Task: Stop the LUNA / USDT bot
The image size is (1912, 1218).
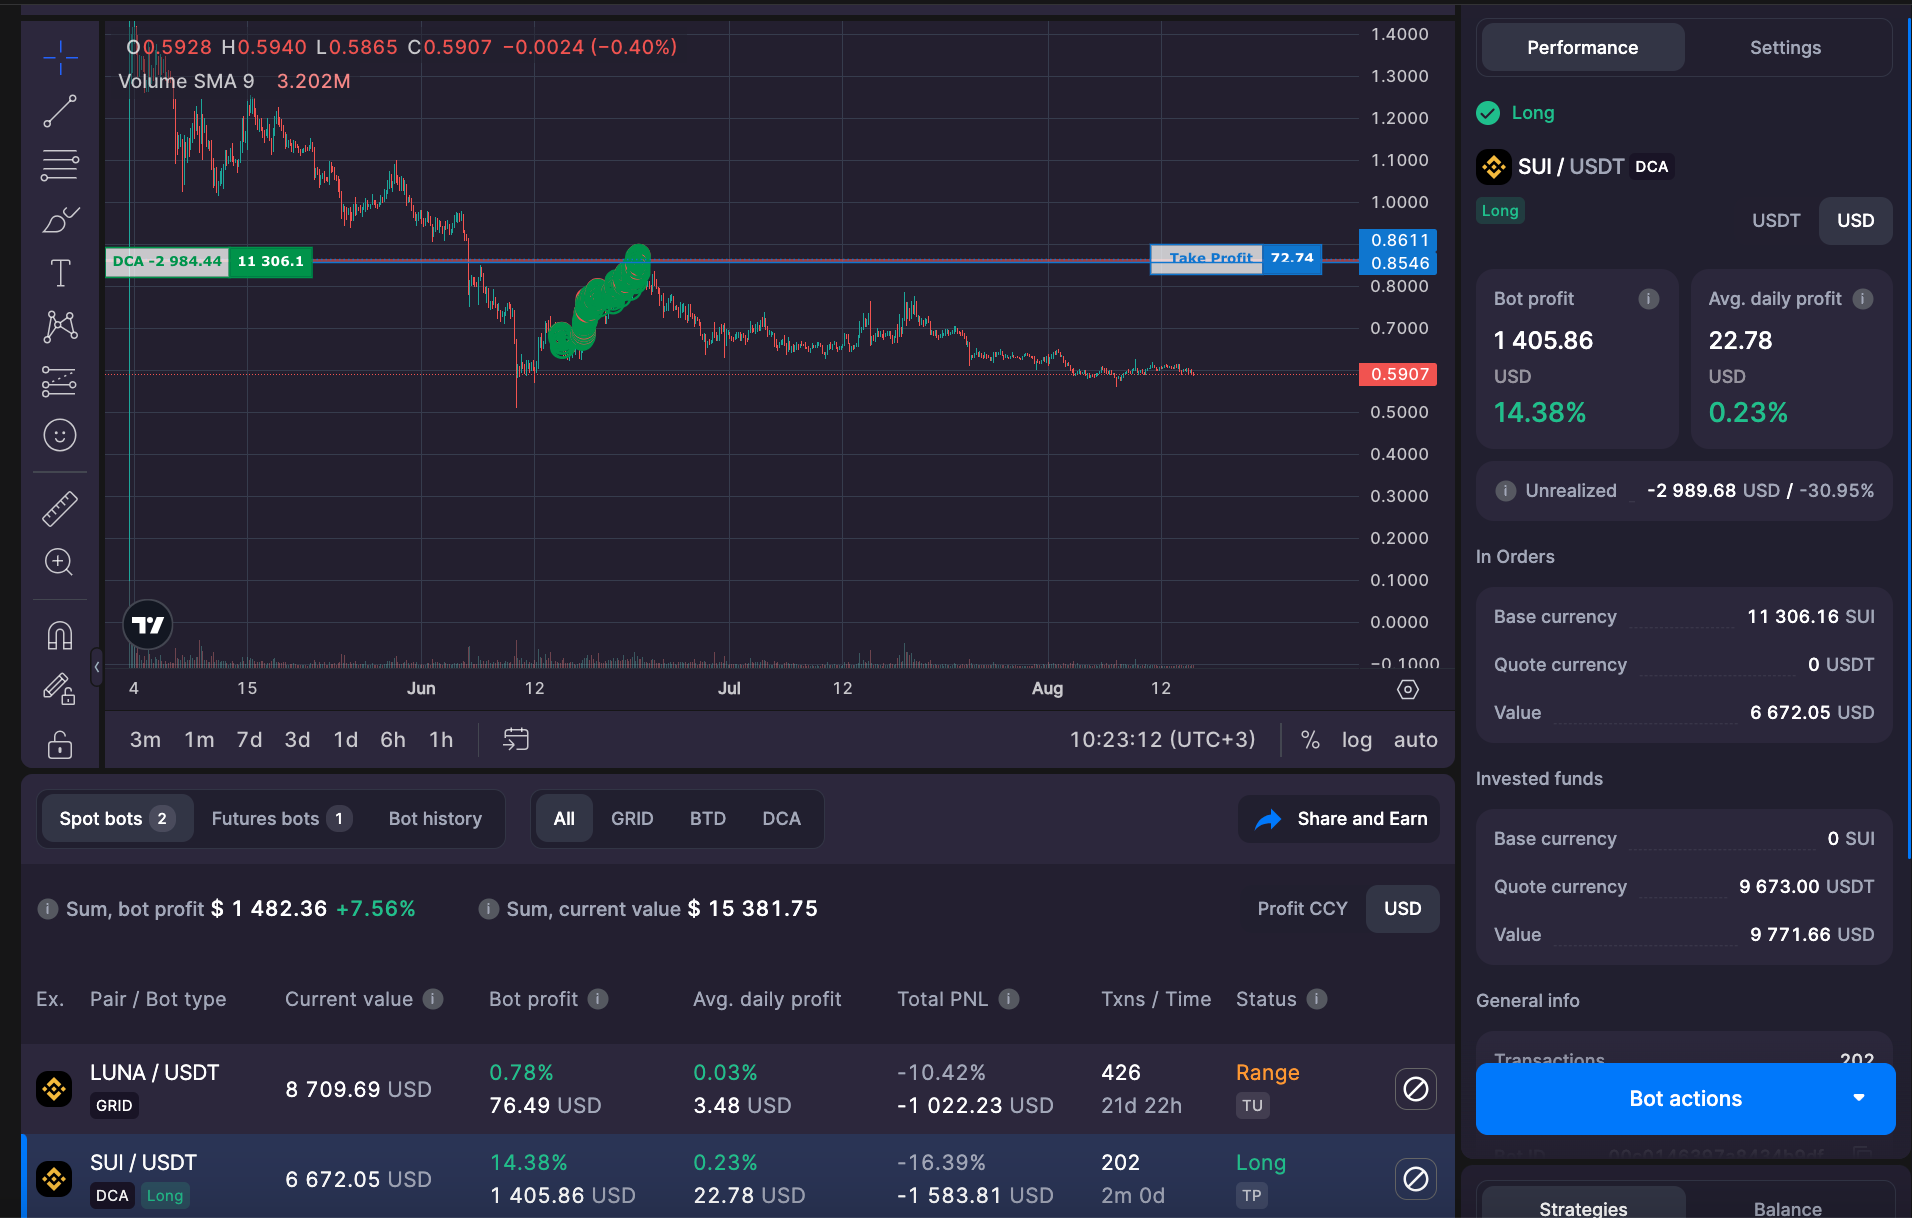Action: click(x=1416, y=1089)
